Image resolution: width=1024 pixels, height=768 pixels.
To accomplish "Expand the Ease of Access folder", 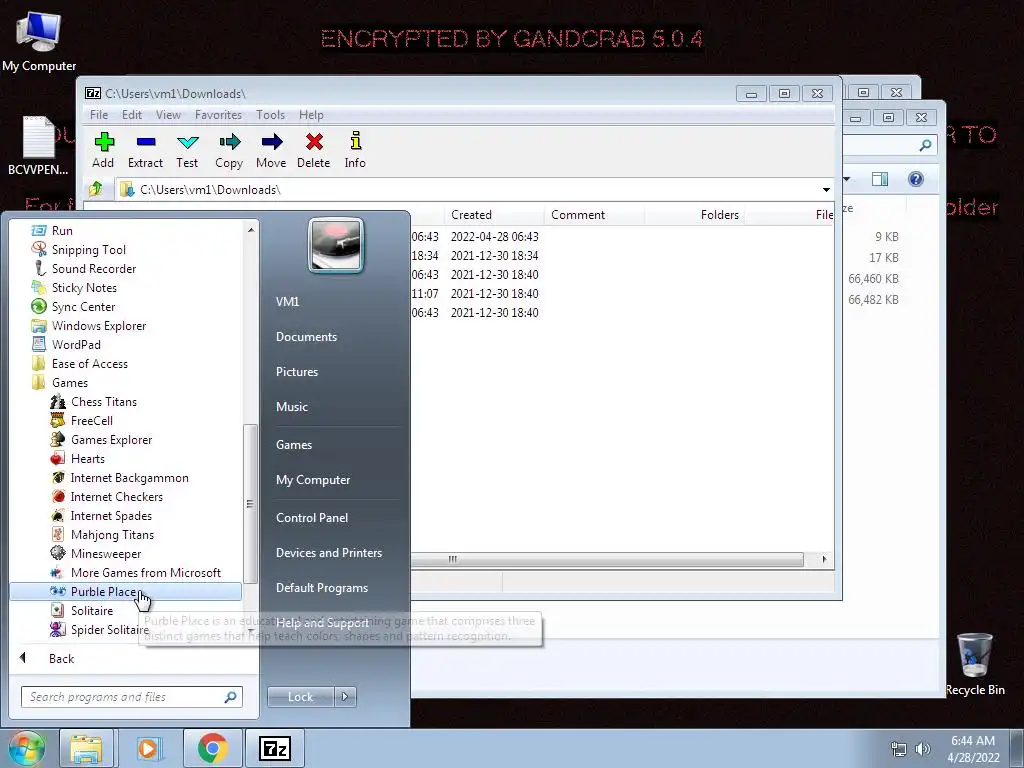I will coord(125,363).
